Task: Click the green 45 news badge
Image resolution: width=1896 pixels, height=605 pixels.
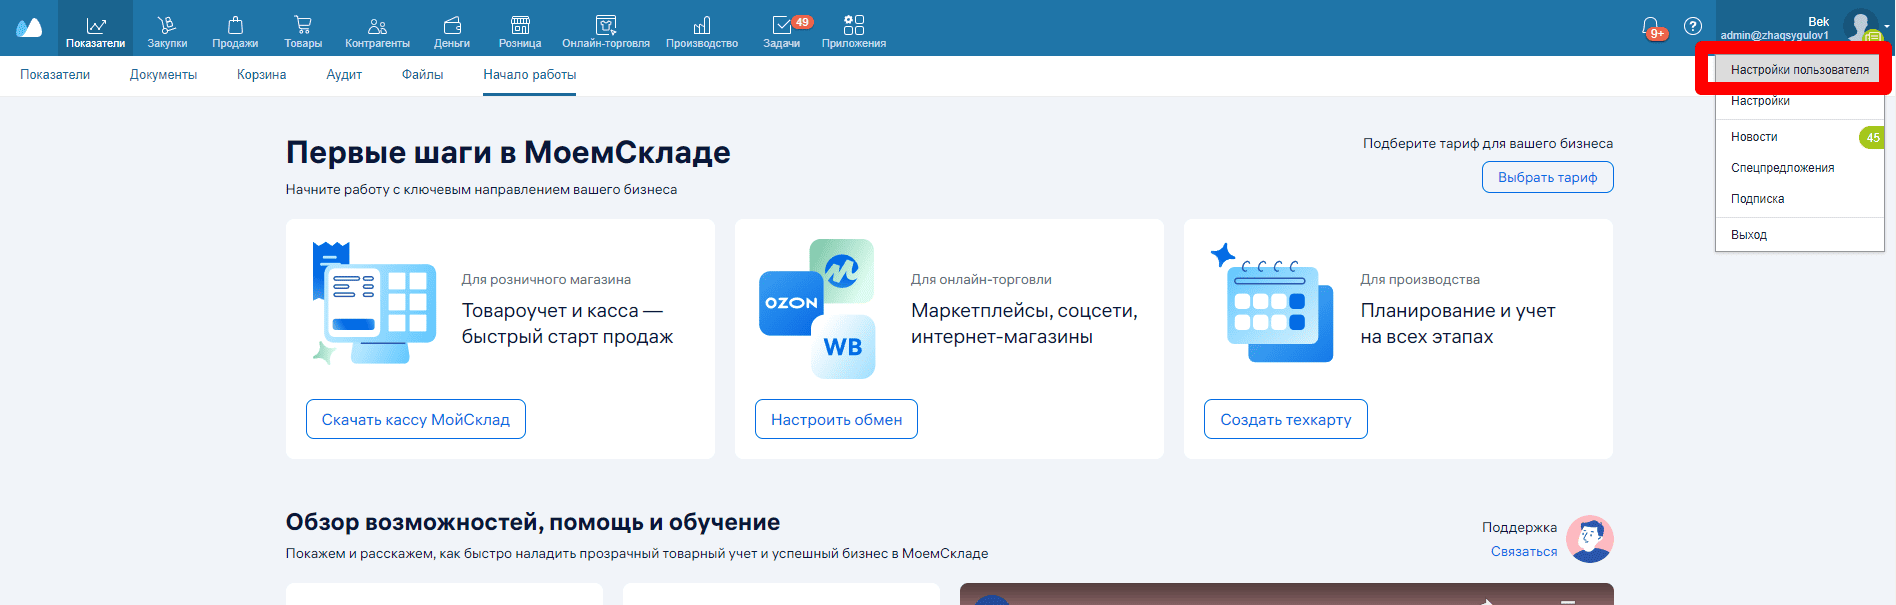Action: (1872, 137)
